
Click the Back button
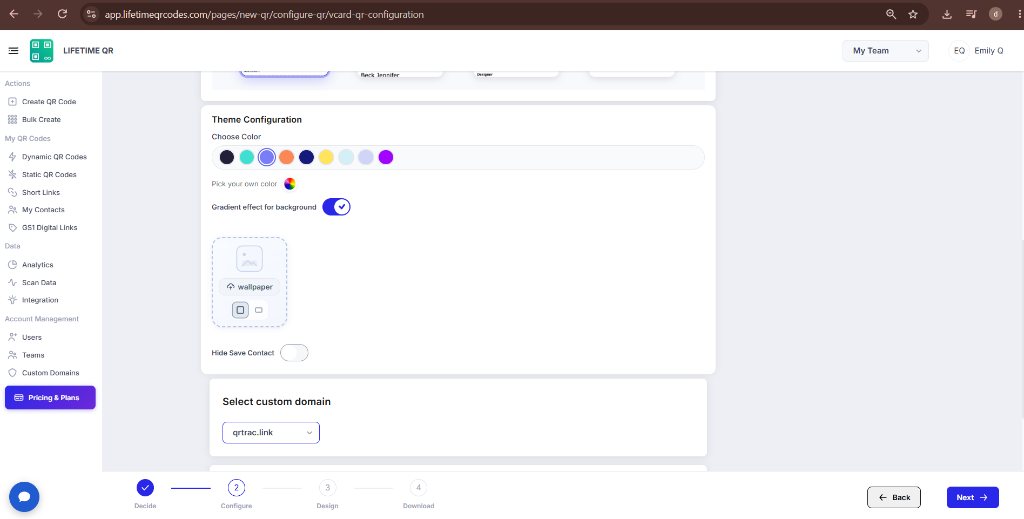tap(894, 497)
